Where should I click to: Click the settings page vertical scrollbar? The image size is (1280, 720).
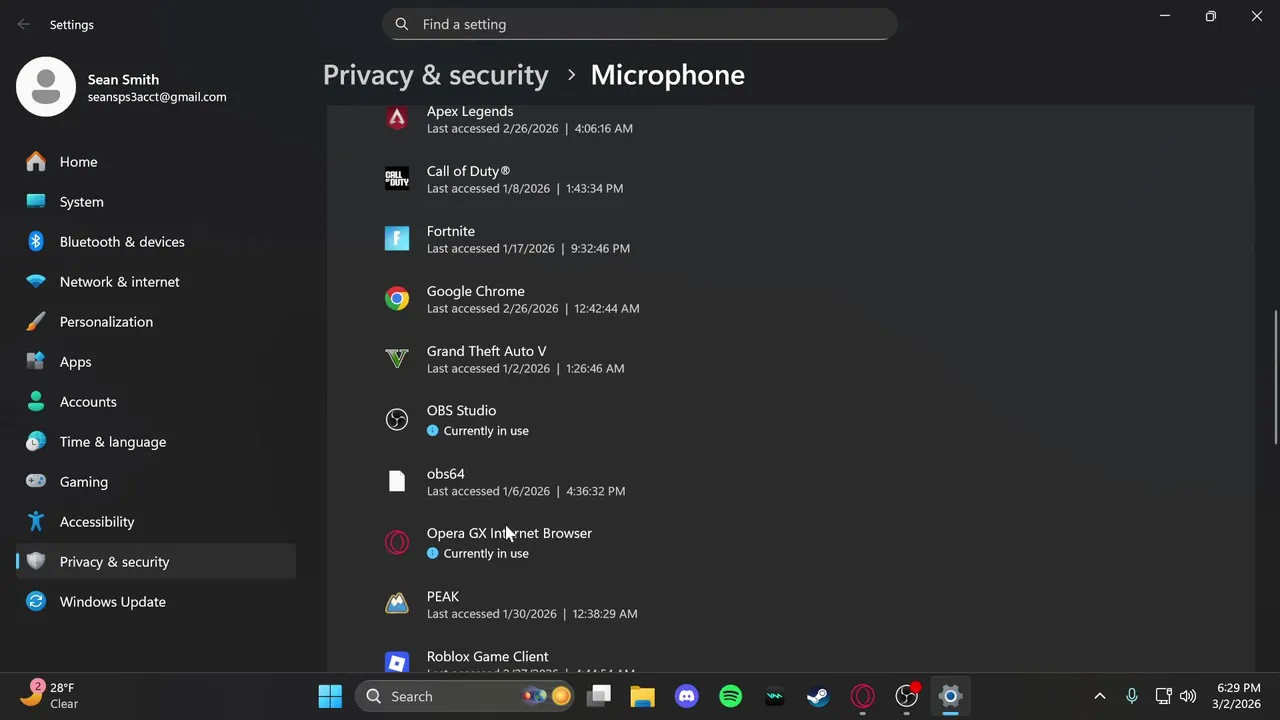coord(1275,377)
